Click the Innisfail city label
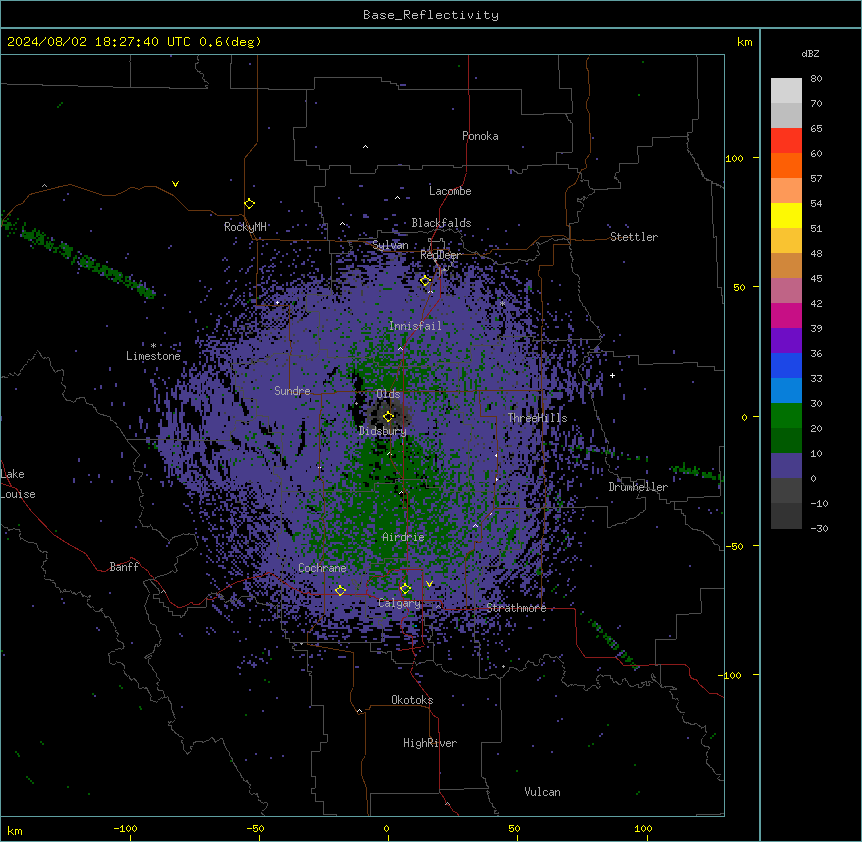This screenshot has height=842, width=862. (415, 326)
